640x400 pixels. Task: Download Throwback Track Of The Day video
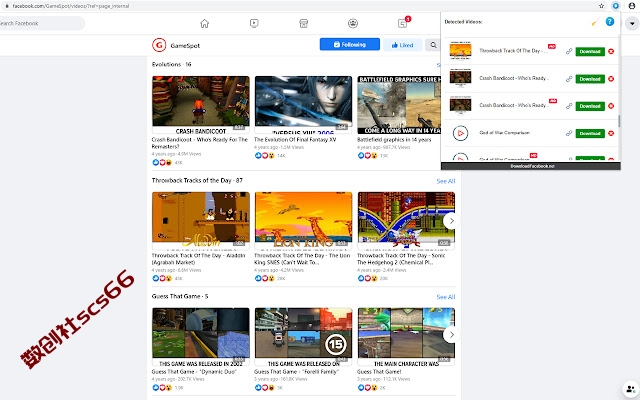click(x=590, y=51)
